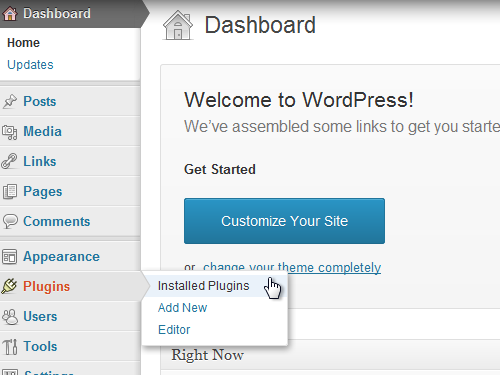Click the chain icon beside Links
Screen dimensions: 500x375
coord(9,161)
